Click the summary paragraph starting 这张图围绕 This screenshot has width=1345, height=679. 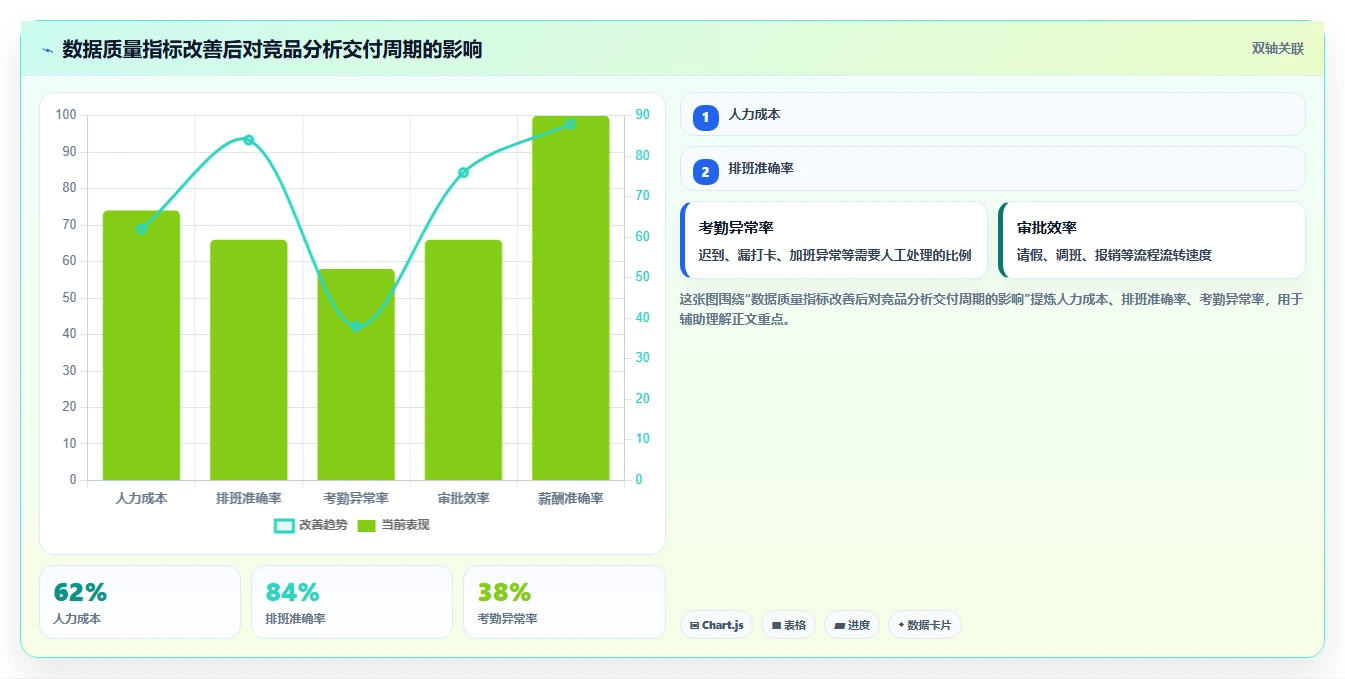(992, 310)
